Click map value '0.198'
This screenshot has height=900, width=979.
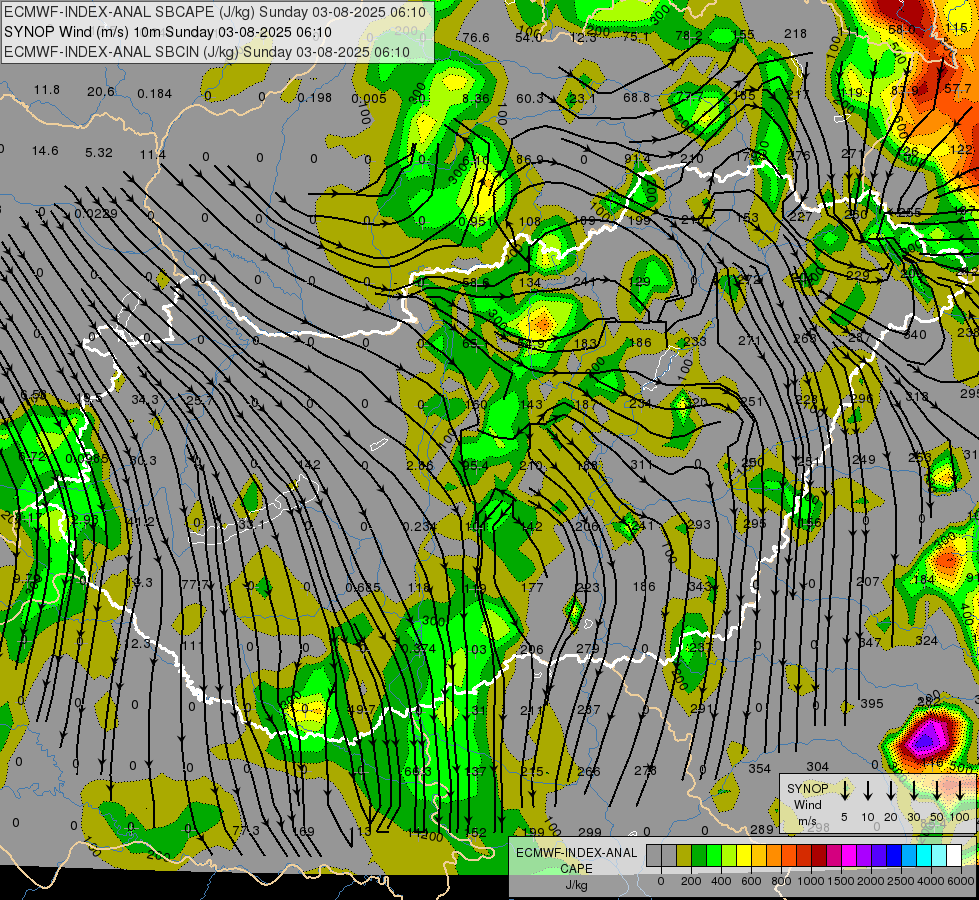tap(315, 97)
